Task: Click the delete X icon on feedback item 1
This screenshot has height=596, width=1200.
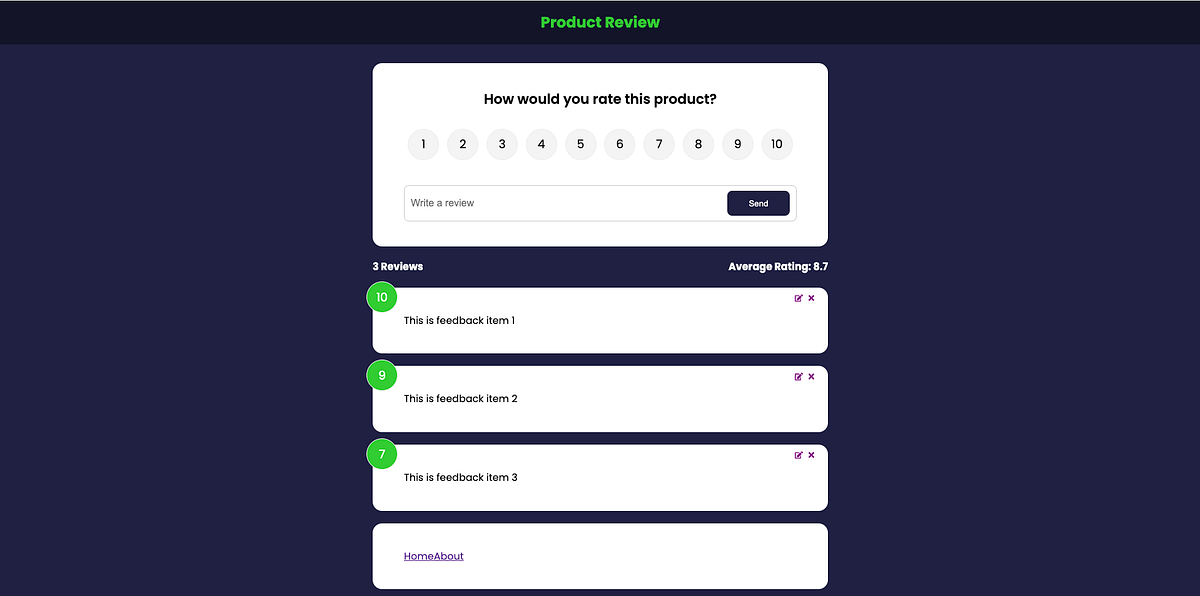Action: (811, 297)
